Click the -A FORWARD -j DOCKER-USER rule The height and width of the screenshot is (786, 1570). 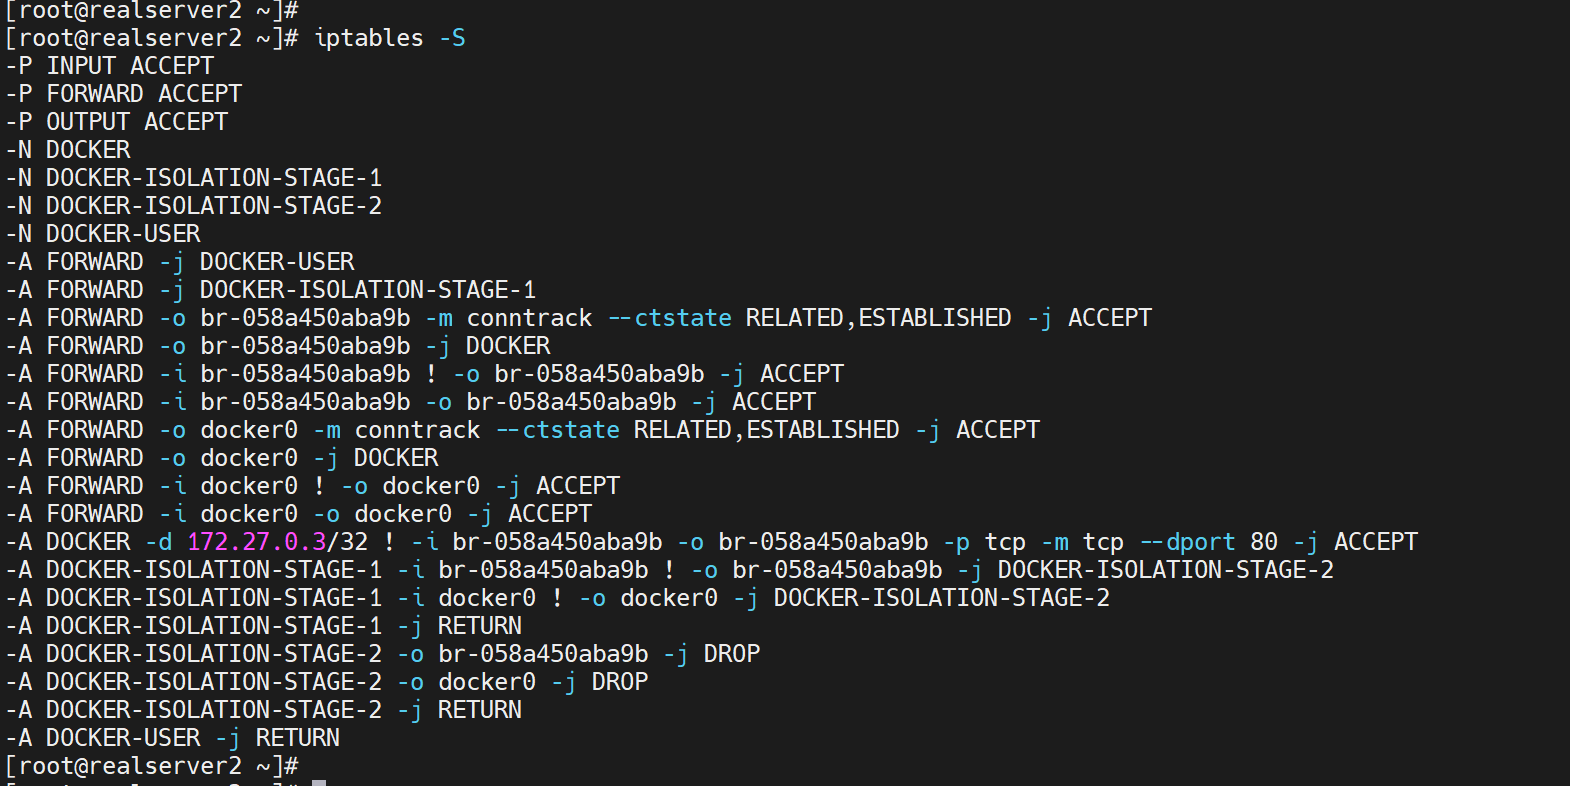coord(180,262)
